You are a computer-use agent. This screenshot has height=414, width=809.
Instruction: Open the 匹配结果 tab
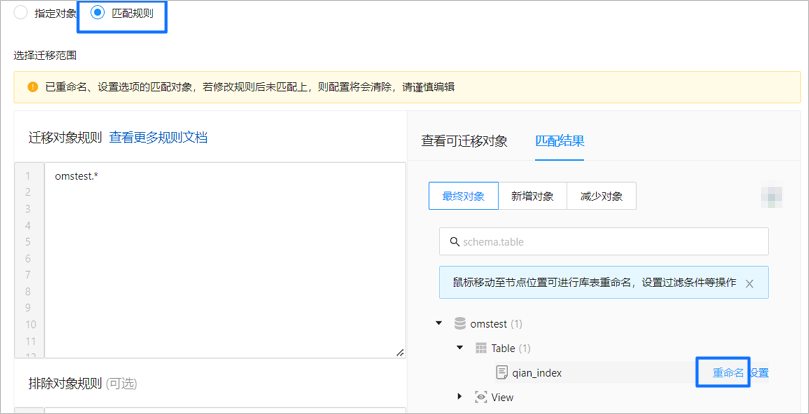pos(559,141)
